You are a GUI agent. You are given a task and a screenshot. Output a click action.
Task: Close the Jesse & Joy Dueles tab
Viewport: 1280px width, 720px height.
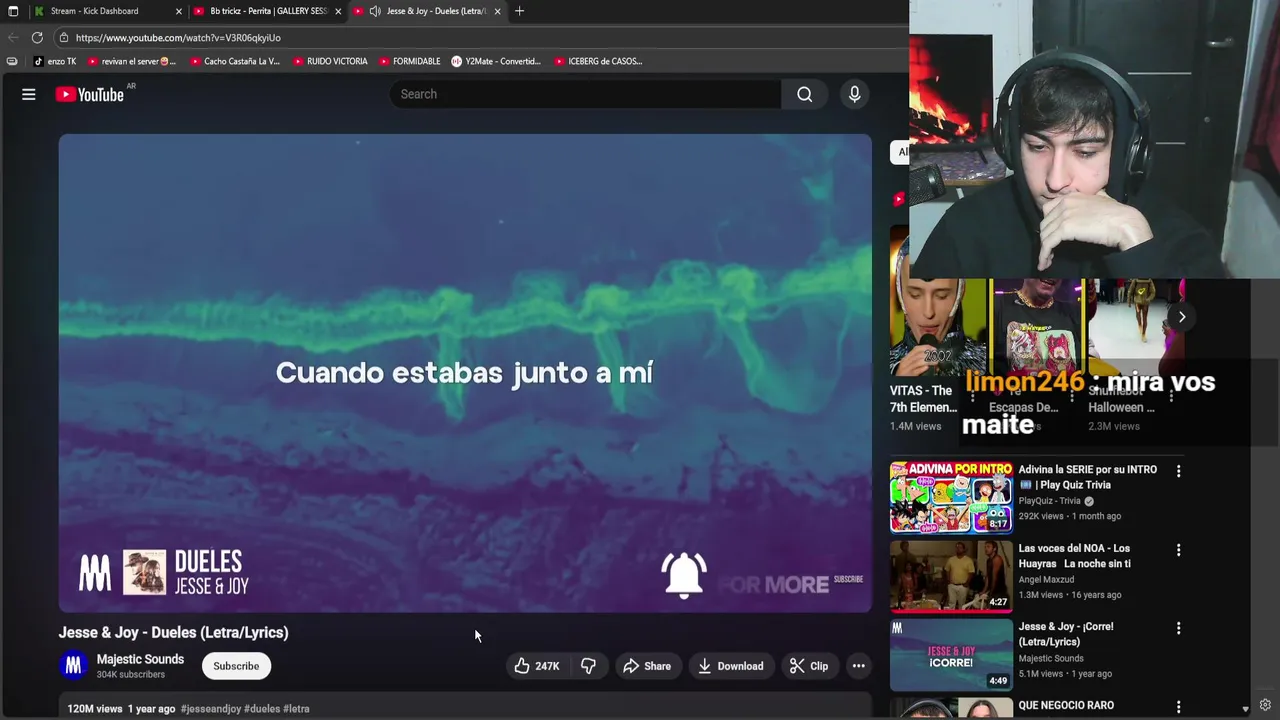pyautogui.click(x=497, y=11)
